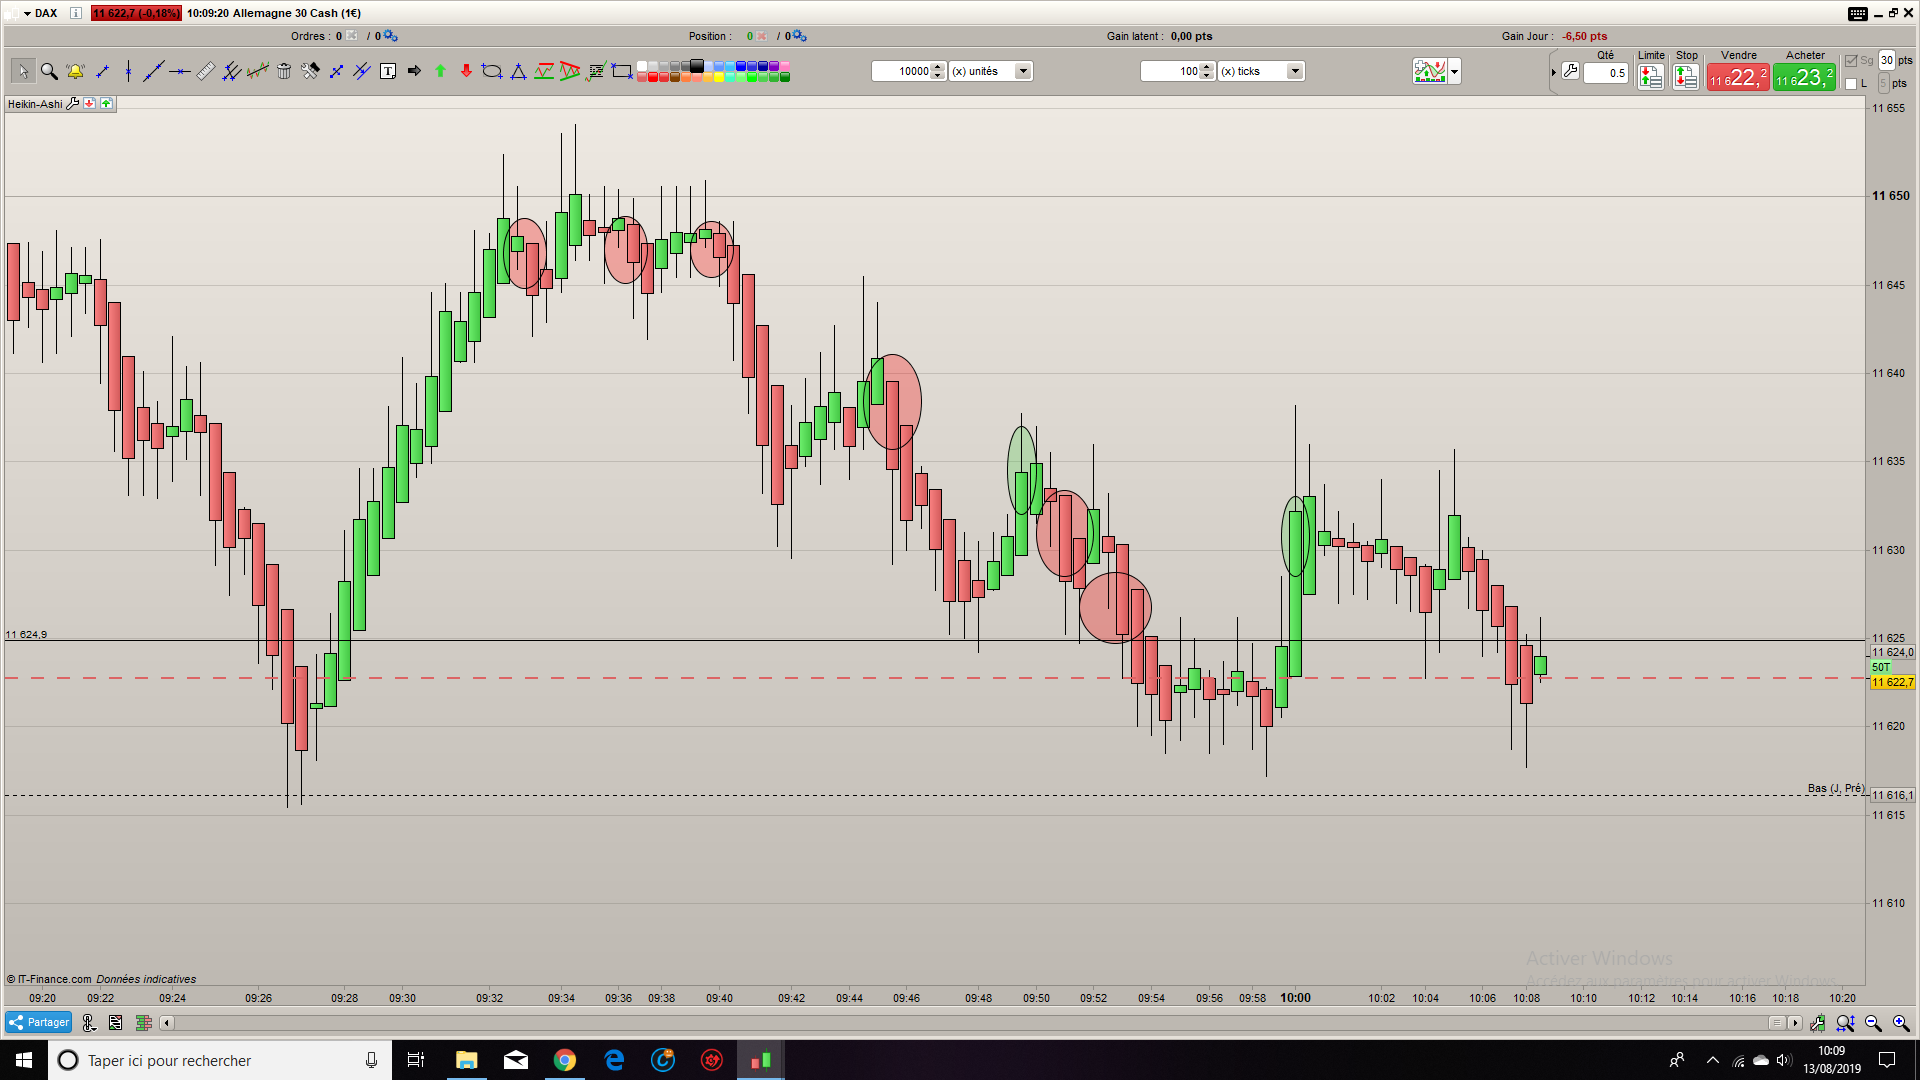This screenshot has width=1920, height=1080.
Task: Open the ticks dropdown
Action: [x=1295, y=71]
